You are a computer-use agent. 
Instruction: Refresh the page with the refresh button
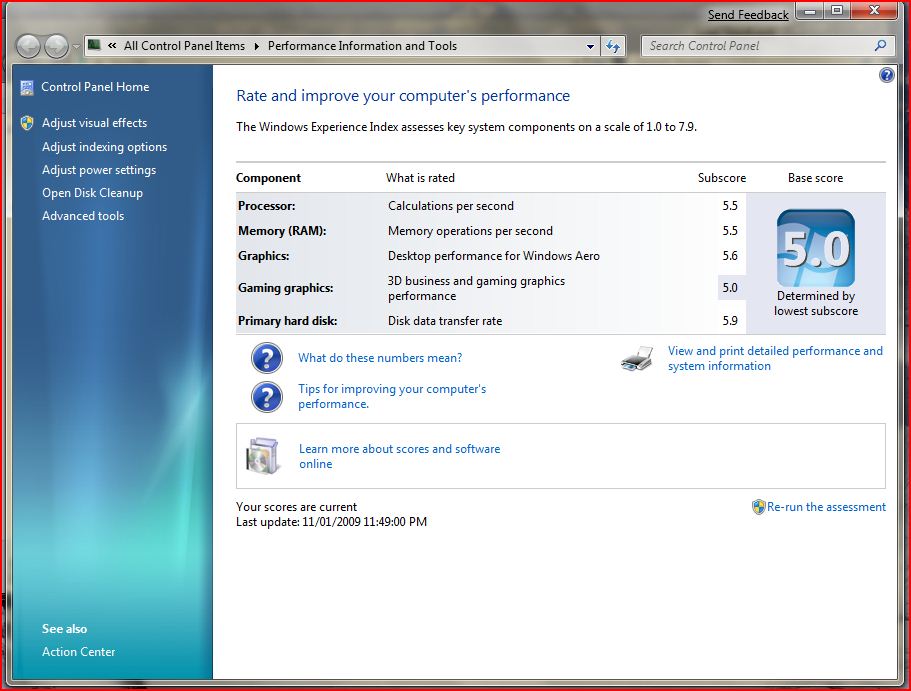(x=613, y=46)
